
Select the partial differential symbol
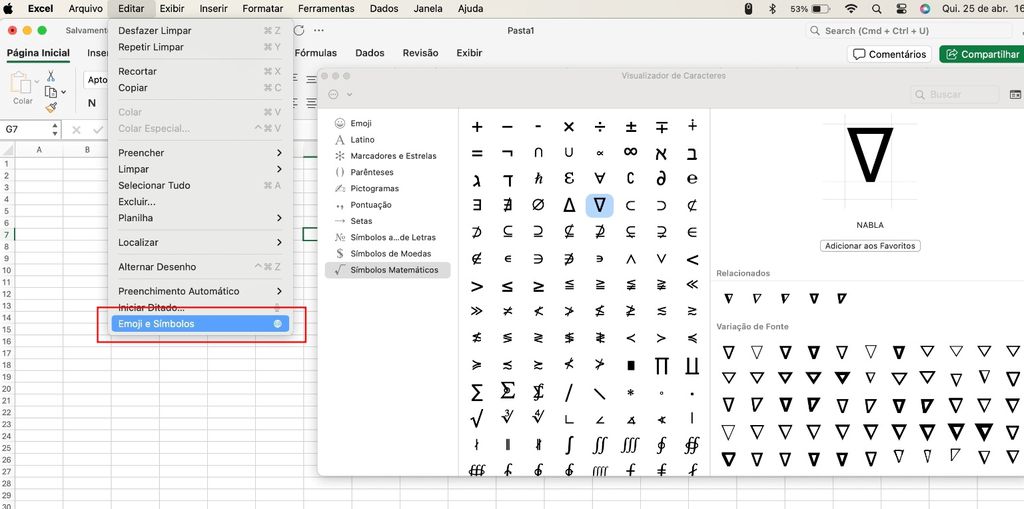662,178
